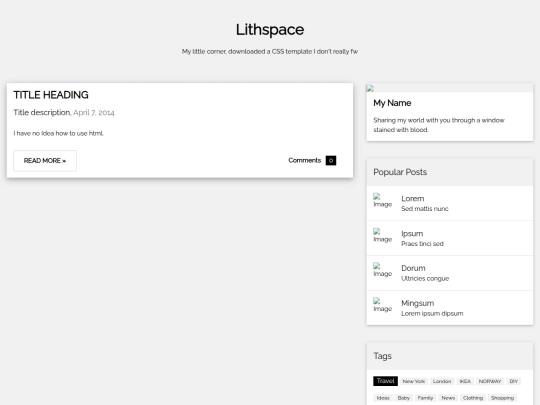Select the Ideas tag
The image size is (540, 405).
[x=383, y=398]
